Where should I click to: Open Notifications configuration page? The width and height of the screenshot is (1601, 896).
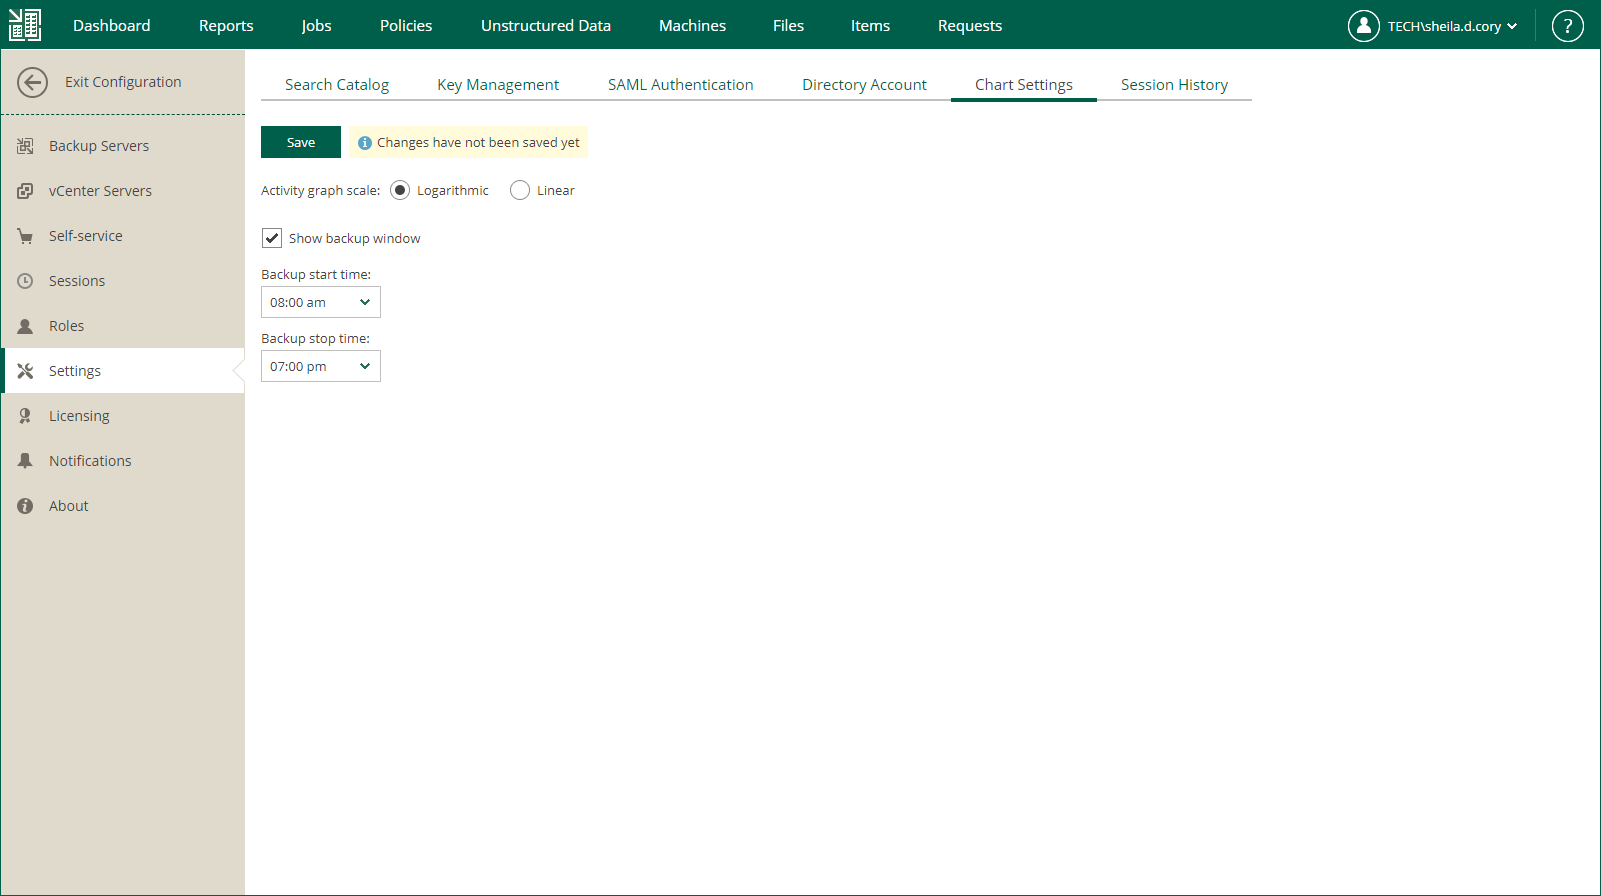tap(123, 461)
